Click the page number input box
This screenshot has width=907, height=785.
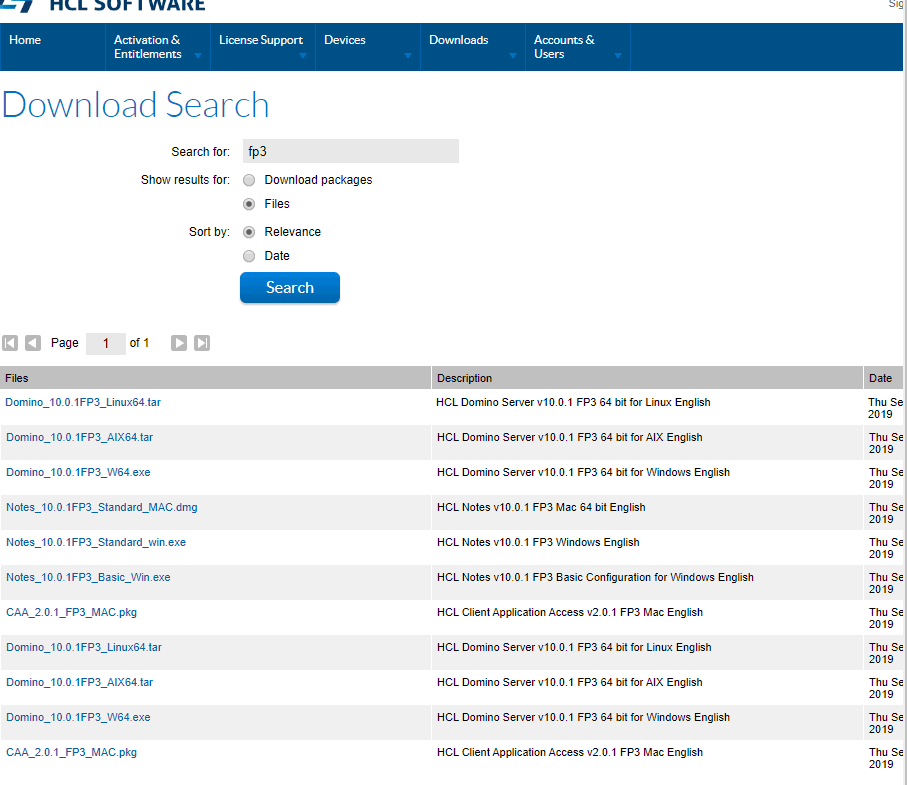(x=106, y=344)
